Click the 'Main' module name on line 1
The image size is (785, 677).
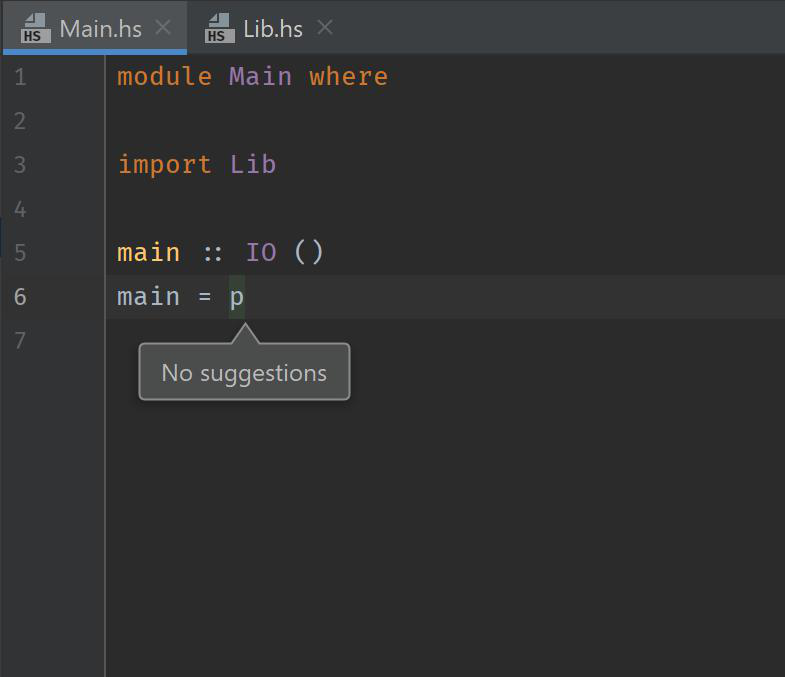click(x=260, y=77)
